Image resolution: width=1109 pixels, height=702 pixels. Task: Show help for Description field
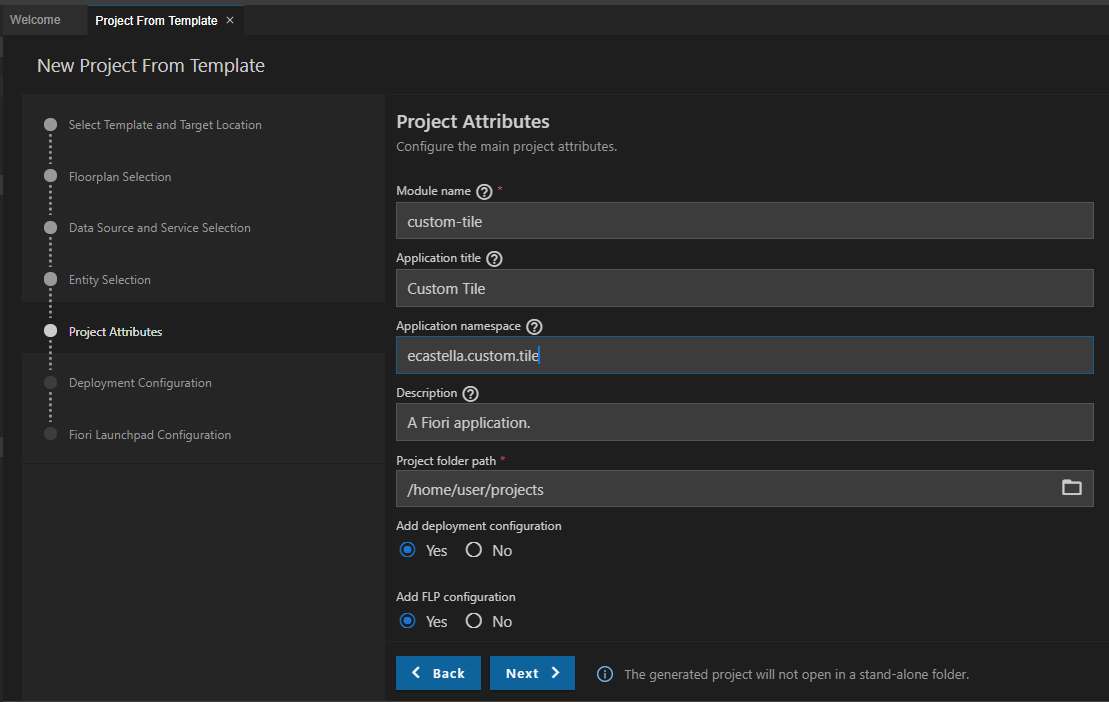click(470, 394)
